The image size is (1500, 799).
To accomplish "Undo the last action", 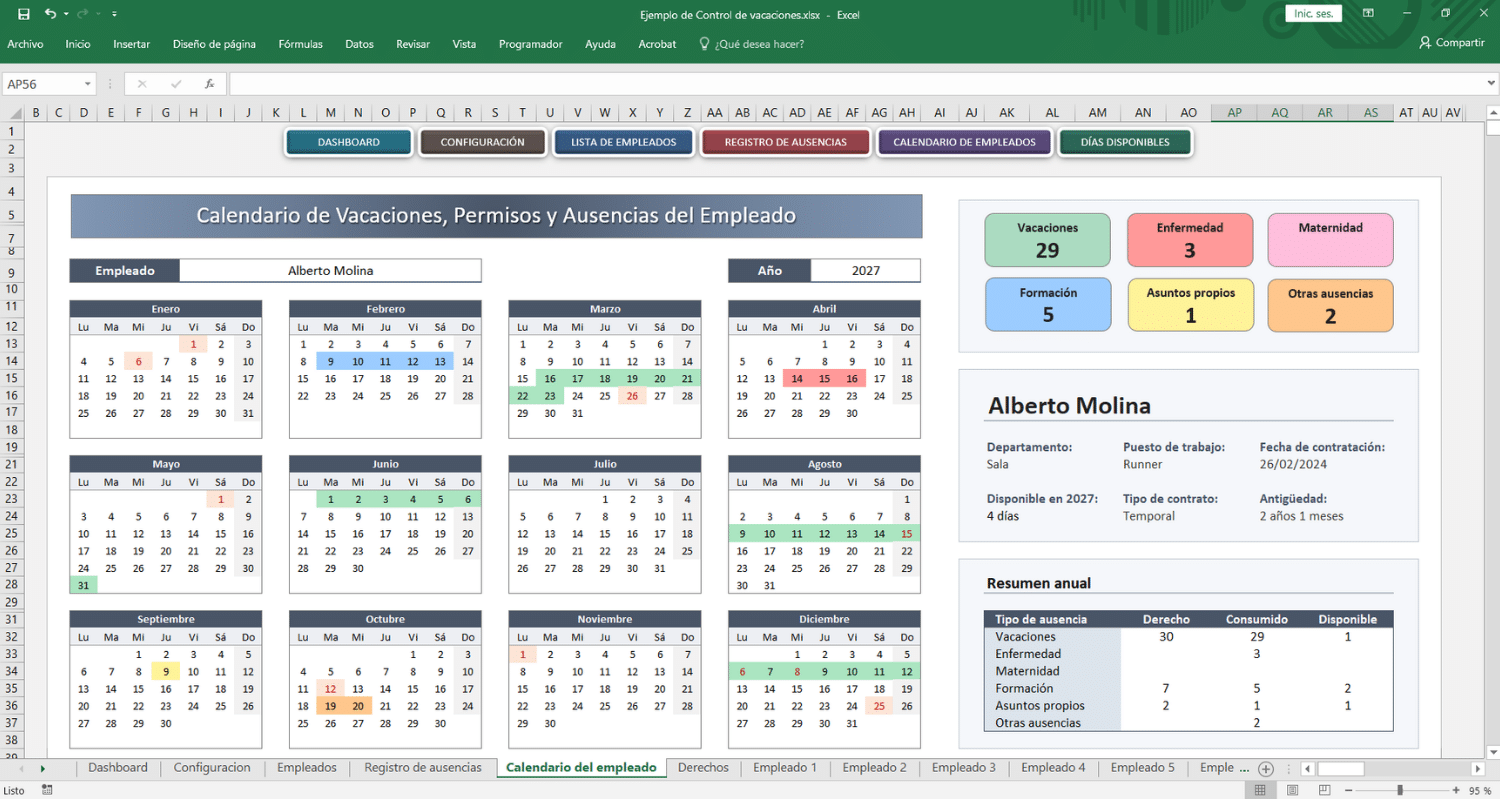I will (x=50, y=14).
